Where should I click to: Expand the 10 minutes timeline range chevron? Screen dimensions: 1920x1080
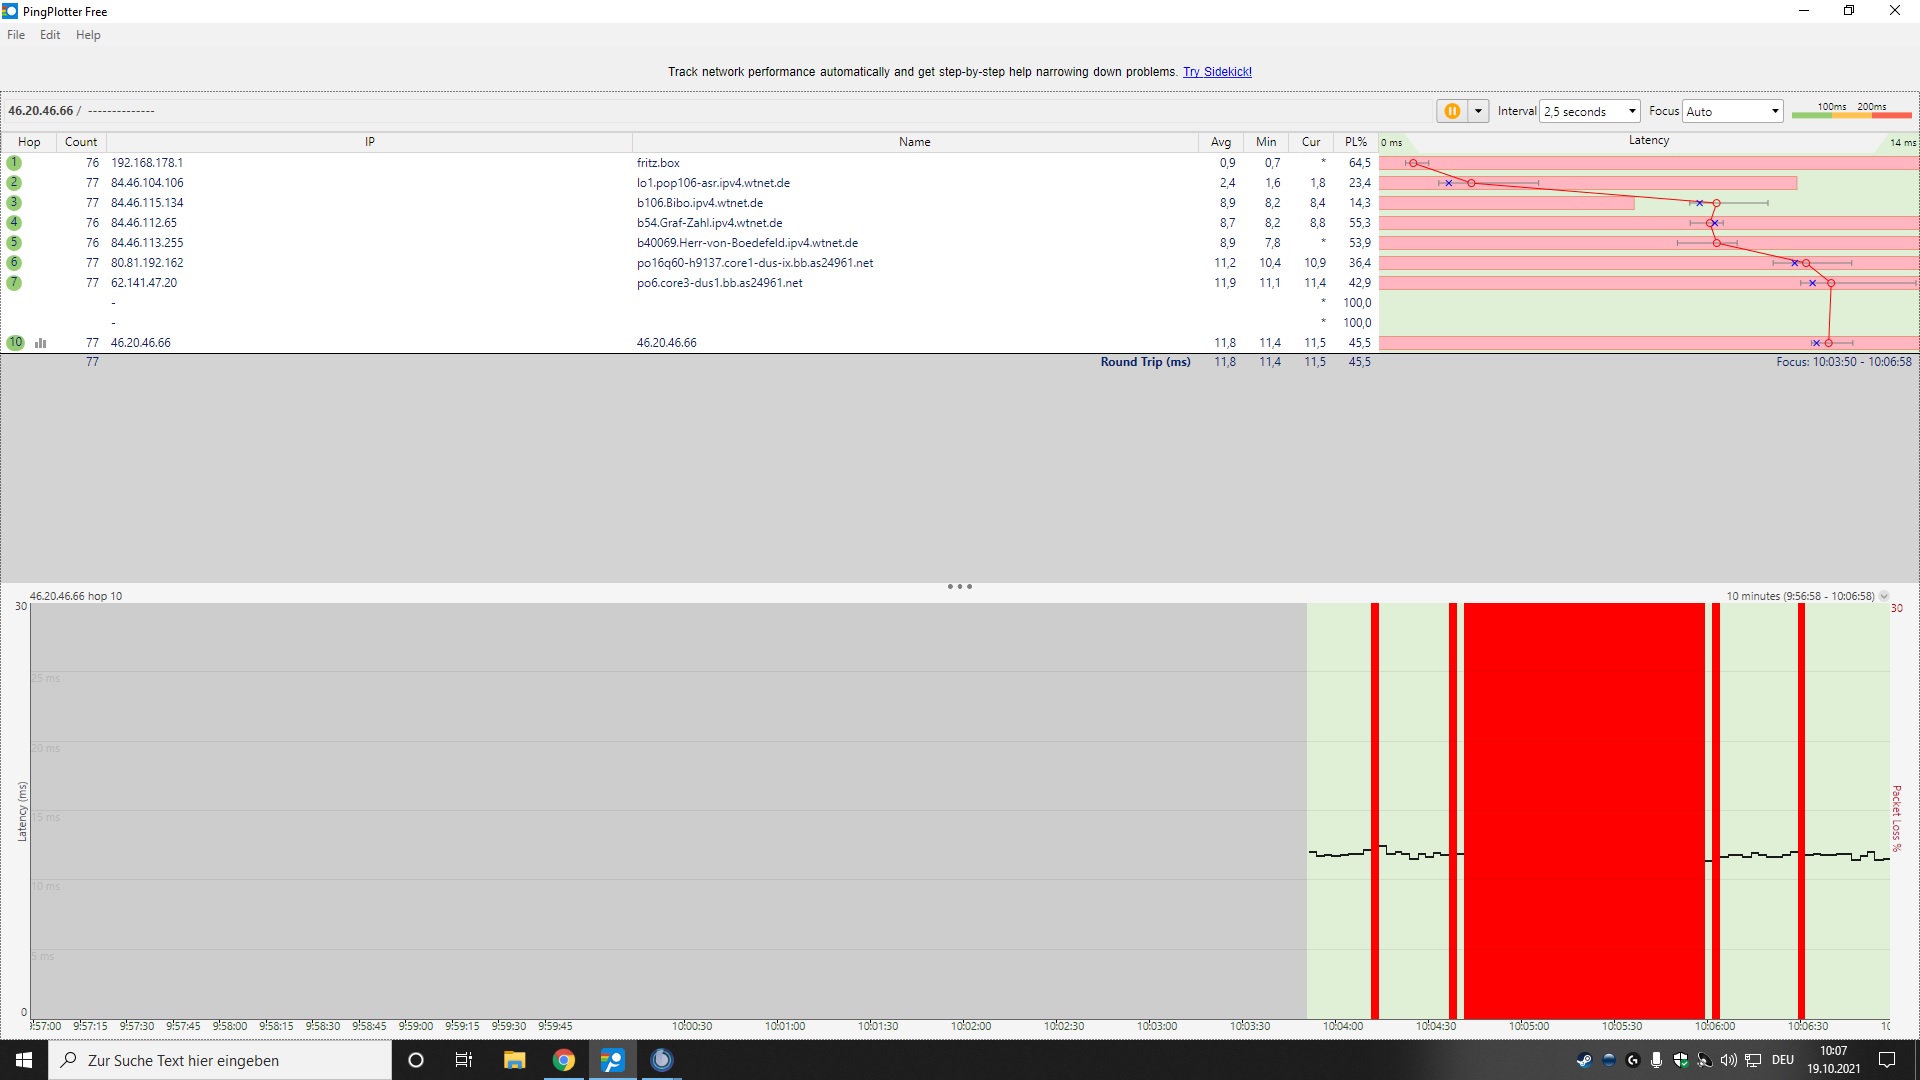(1884, 596)
